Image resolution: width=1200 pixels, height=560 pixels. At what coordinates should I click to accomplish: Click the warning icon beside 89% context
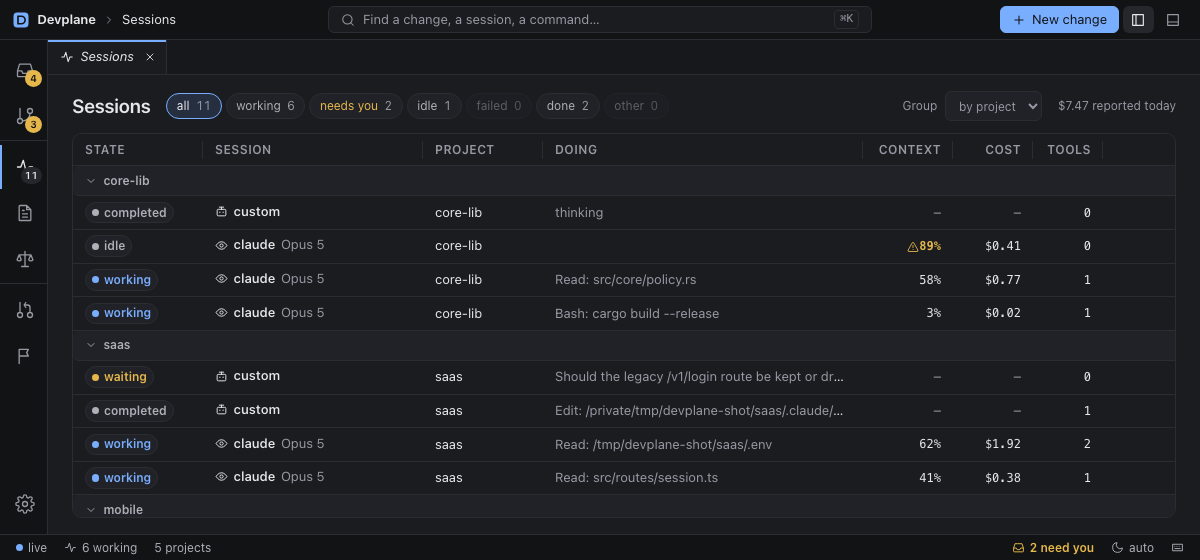coord(912,246)
